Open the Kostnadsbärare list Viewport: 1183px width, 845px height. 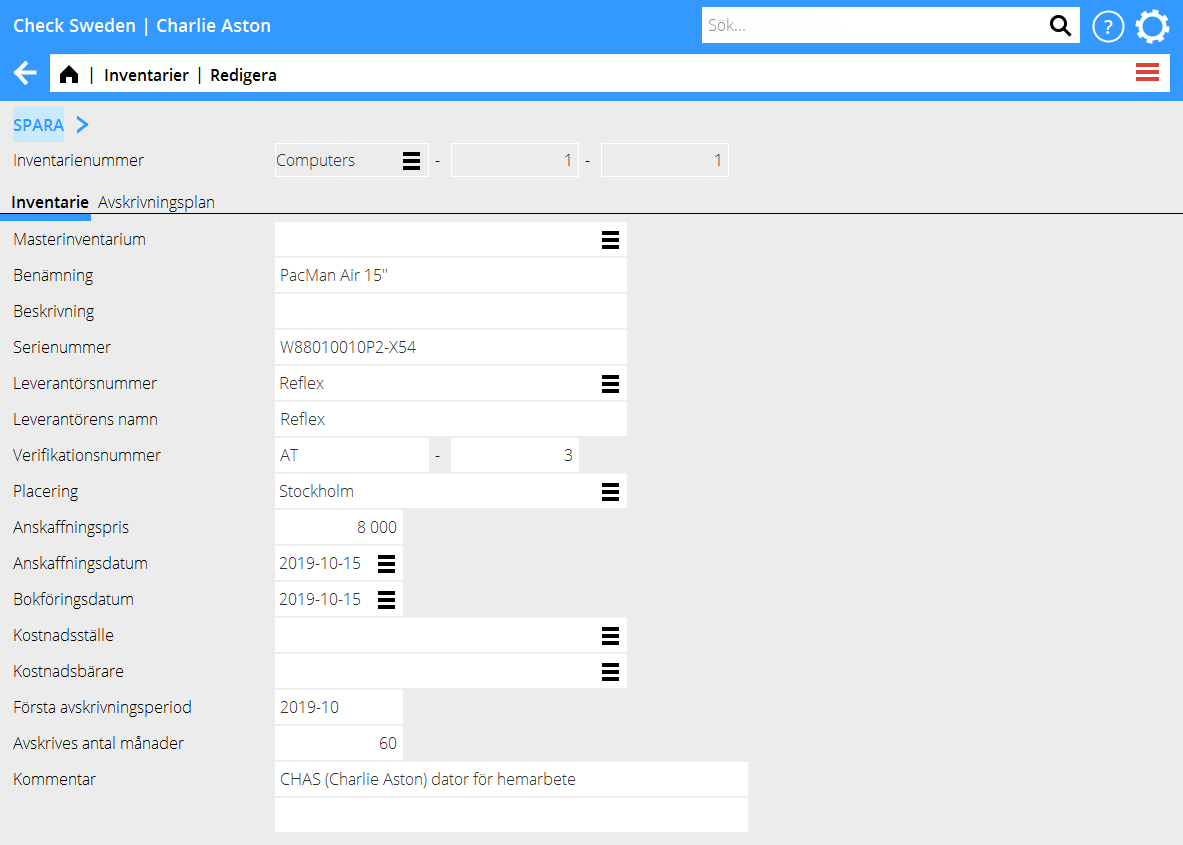tap(610, 672)
